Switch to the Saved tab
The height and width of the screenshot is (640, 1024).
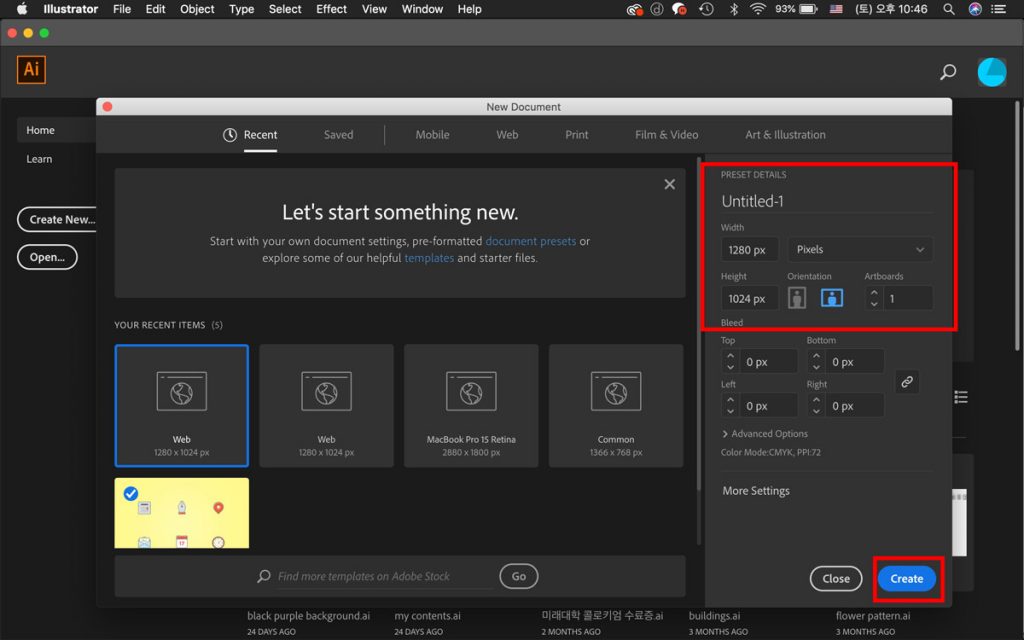coord(338,135)
